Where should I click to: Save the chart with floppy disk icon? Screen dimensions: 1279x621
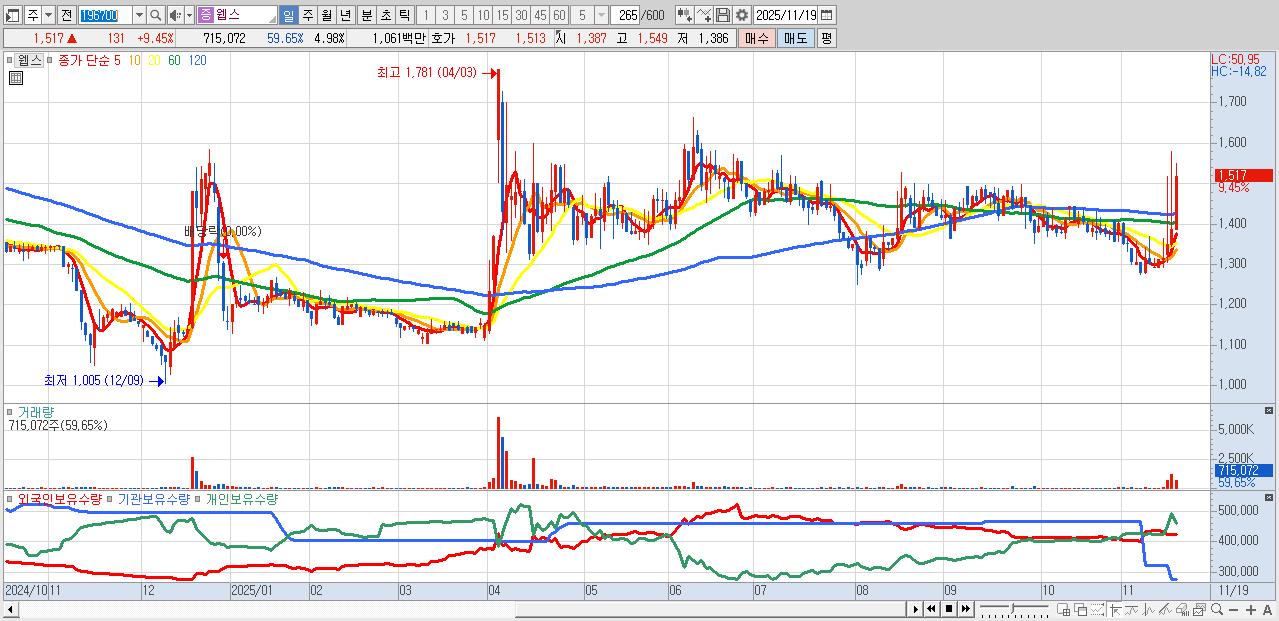(x=722, y=15)
